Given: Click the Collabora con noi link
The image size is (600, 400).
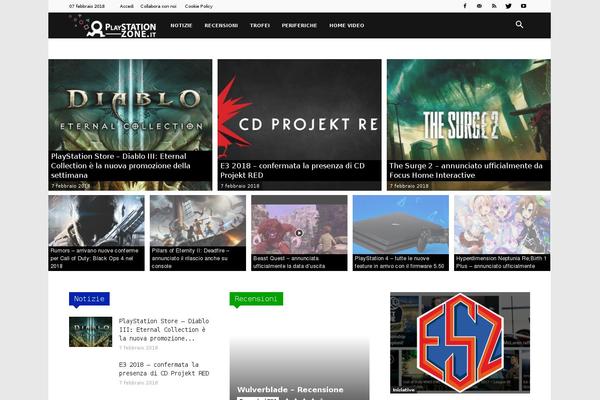Looking at the screenshot, I should point(158,6).
